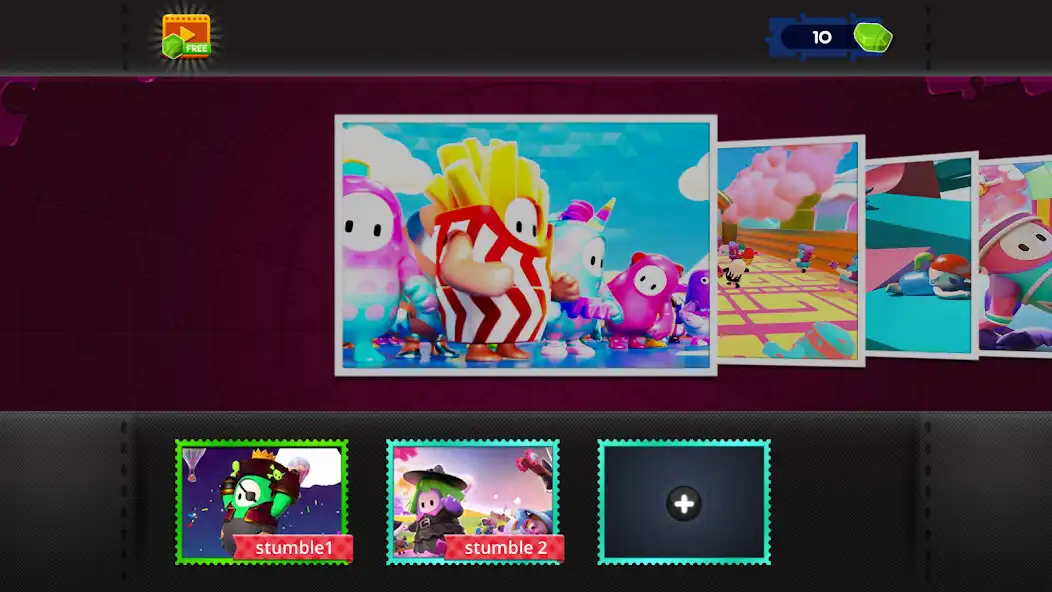Viewport: 1052px width, 592px height.
Task: Add a new pack with plus icon
Action: (x=684, y=502)
